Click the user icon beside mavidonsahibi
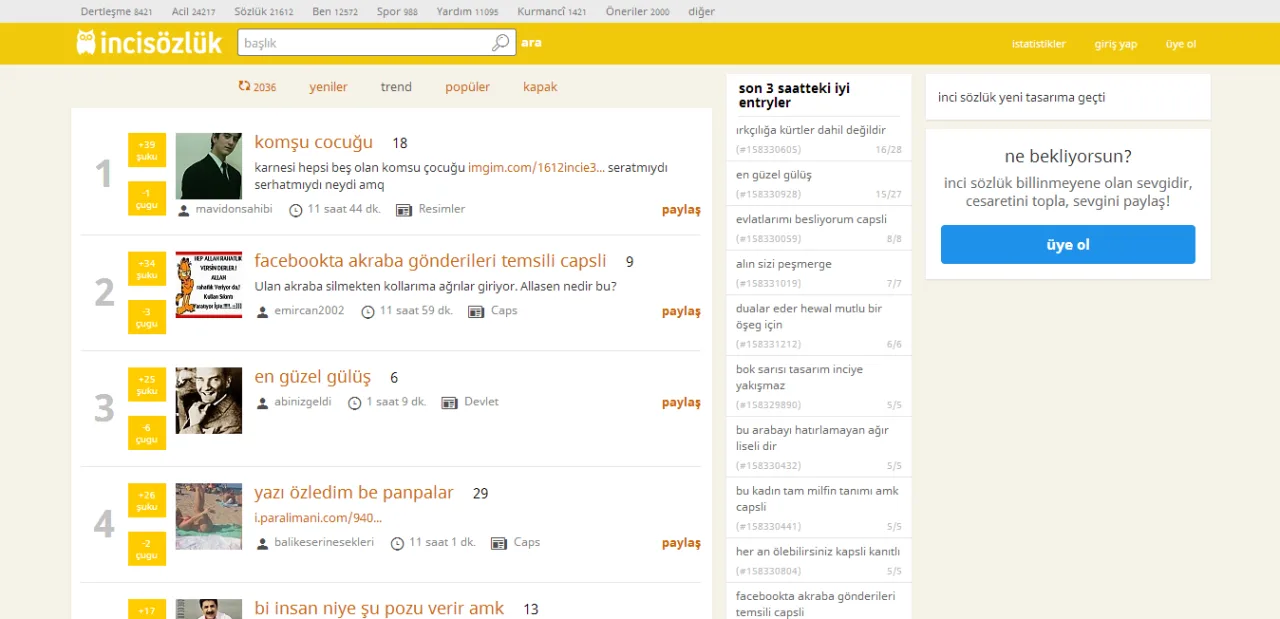Image resolution: width=1280 pixels, height=619 pixels. (x=184, y=210)
